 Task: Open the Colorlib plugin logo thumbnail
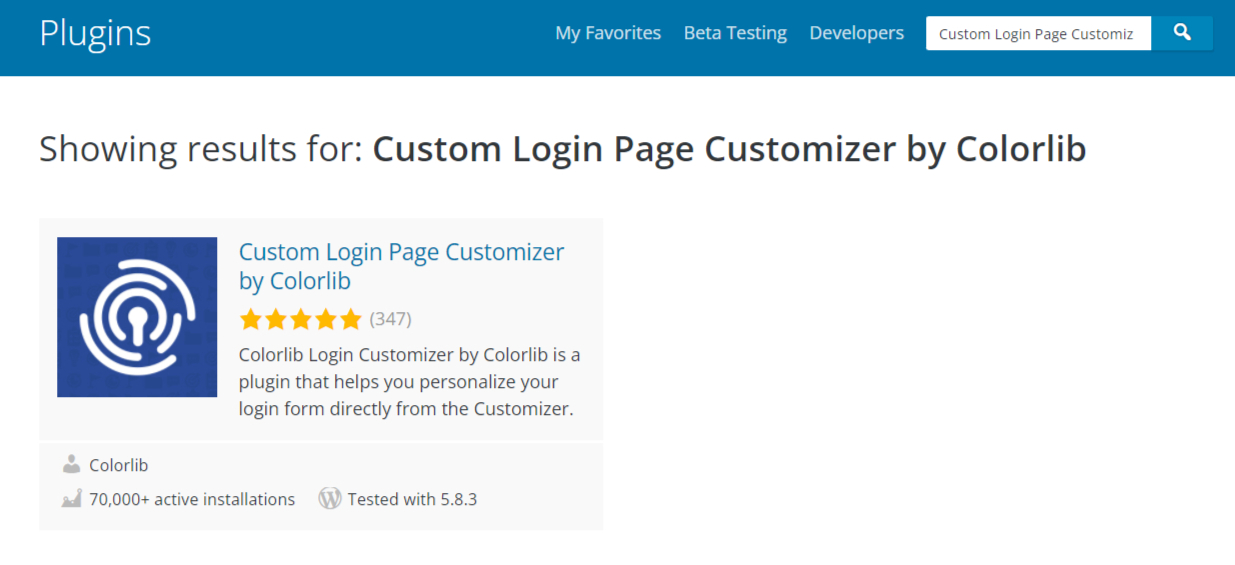(137, 317)
